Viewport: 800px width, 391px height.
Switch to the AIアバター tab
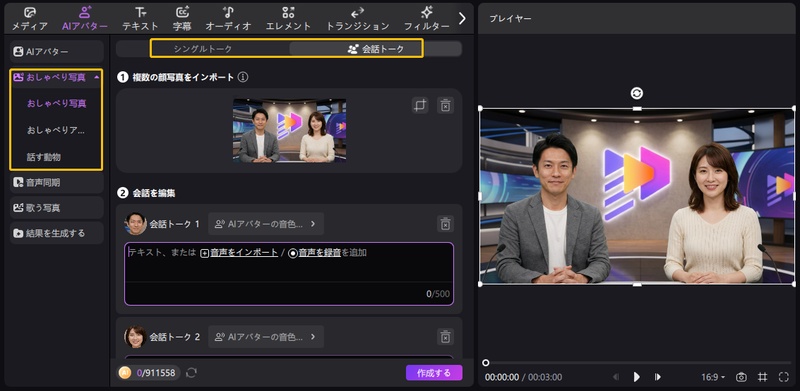pyautogui.click(x=85, y=19)
